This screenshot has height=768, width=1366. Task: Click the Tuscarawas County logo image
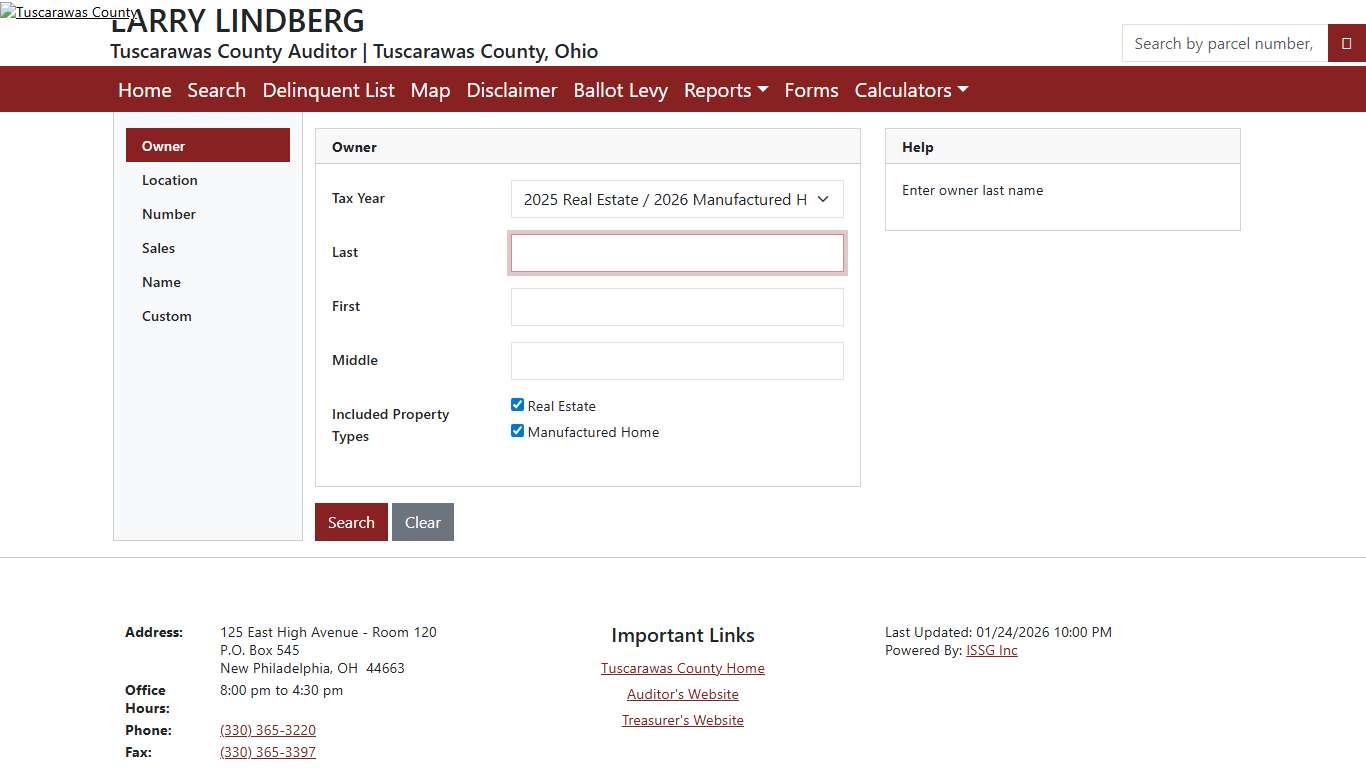point(69,13)
